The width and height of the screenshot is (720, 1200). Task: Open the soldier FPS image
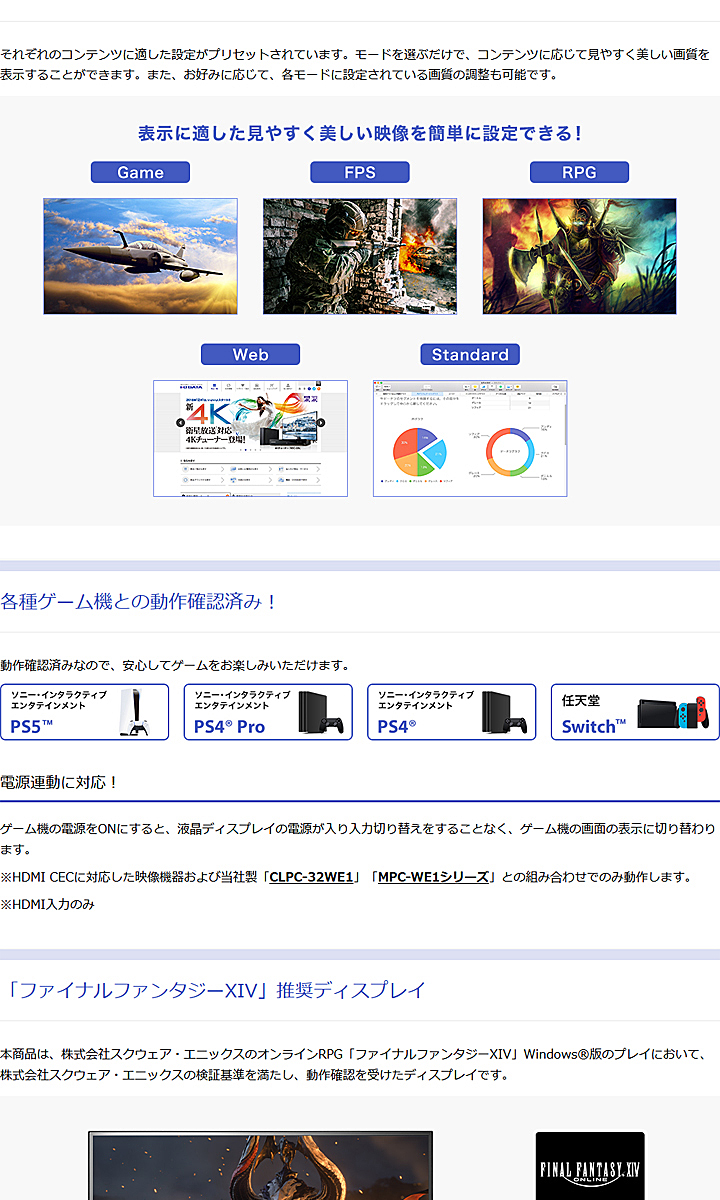pos(360,256)
